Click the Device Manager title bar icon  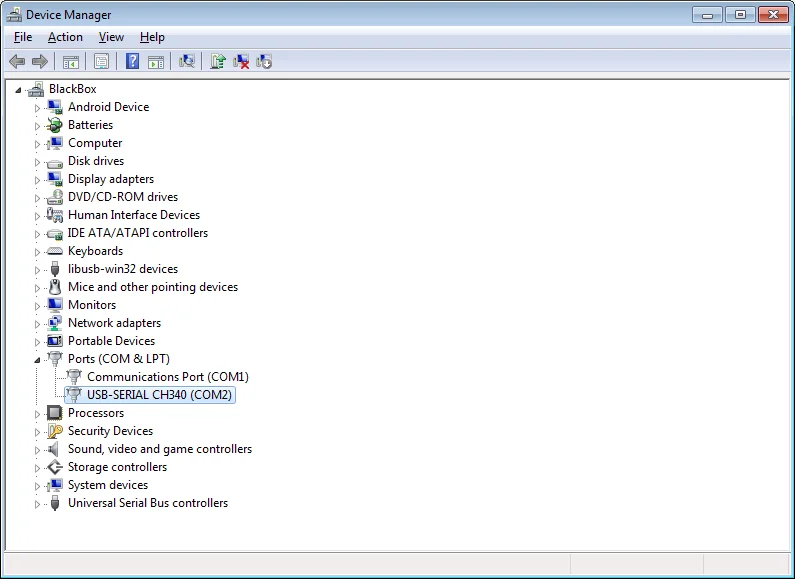14,15
